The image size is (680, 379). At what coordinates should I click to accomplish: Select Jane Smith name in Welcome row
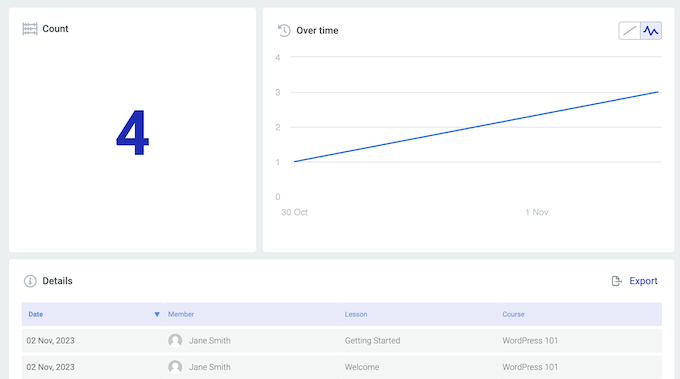coord(209,367)
